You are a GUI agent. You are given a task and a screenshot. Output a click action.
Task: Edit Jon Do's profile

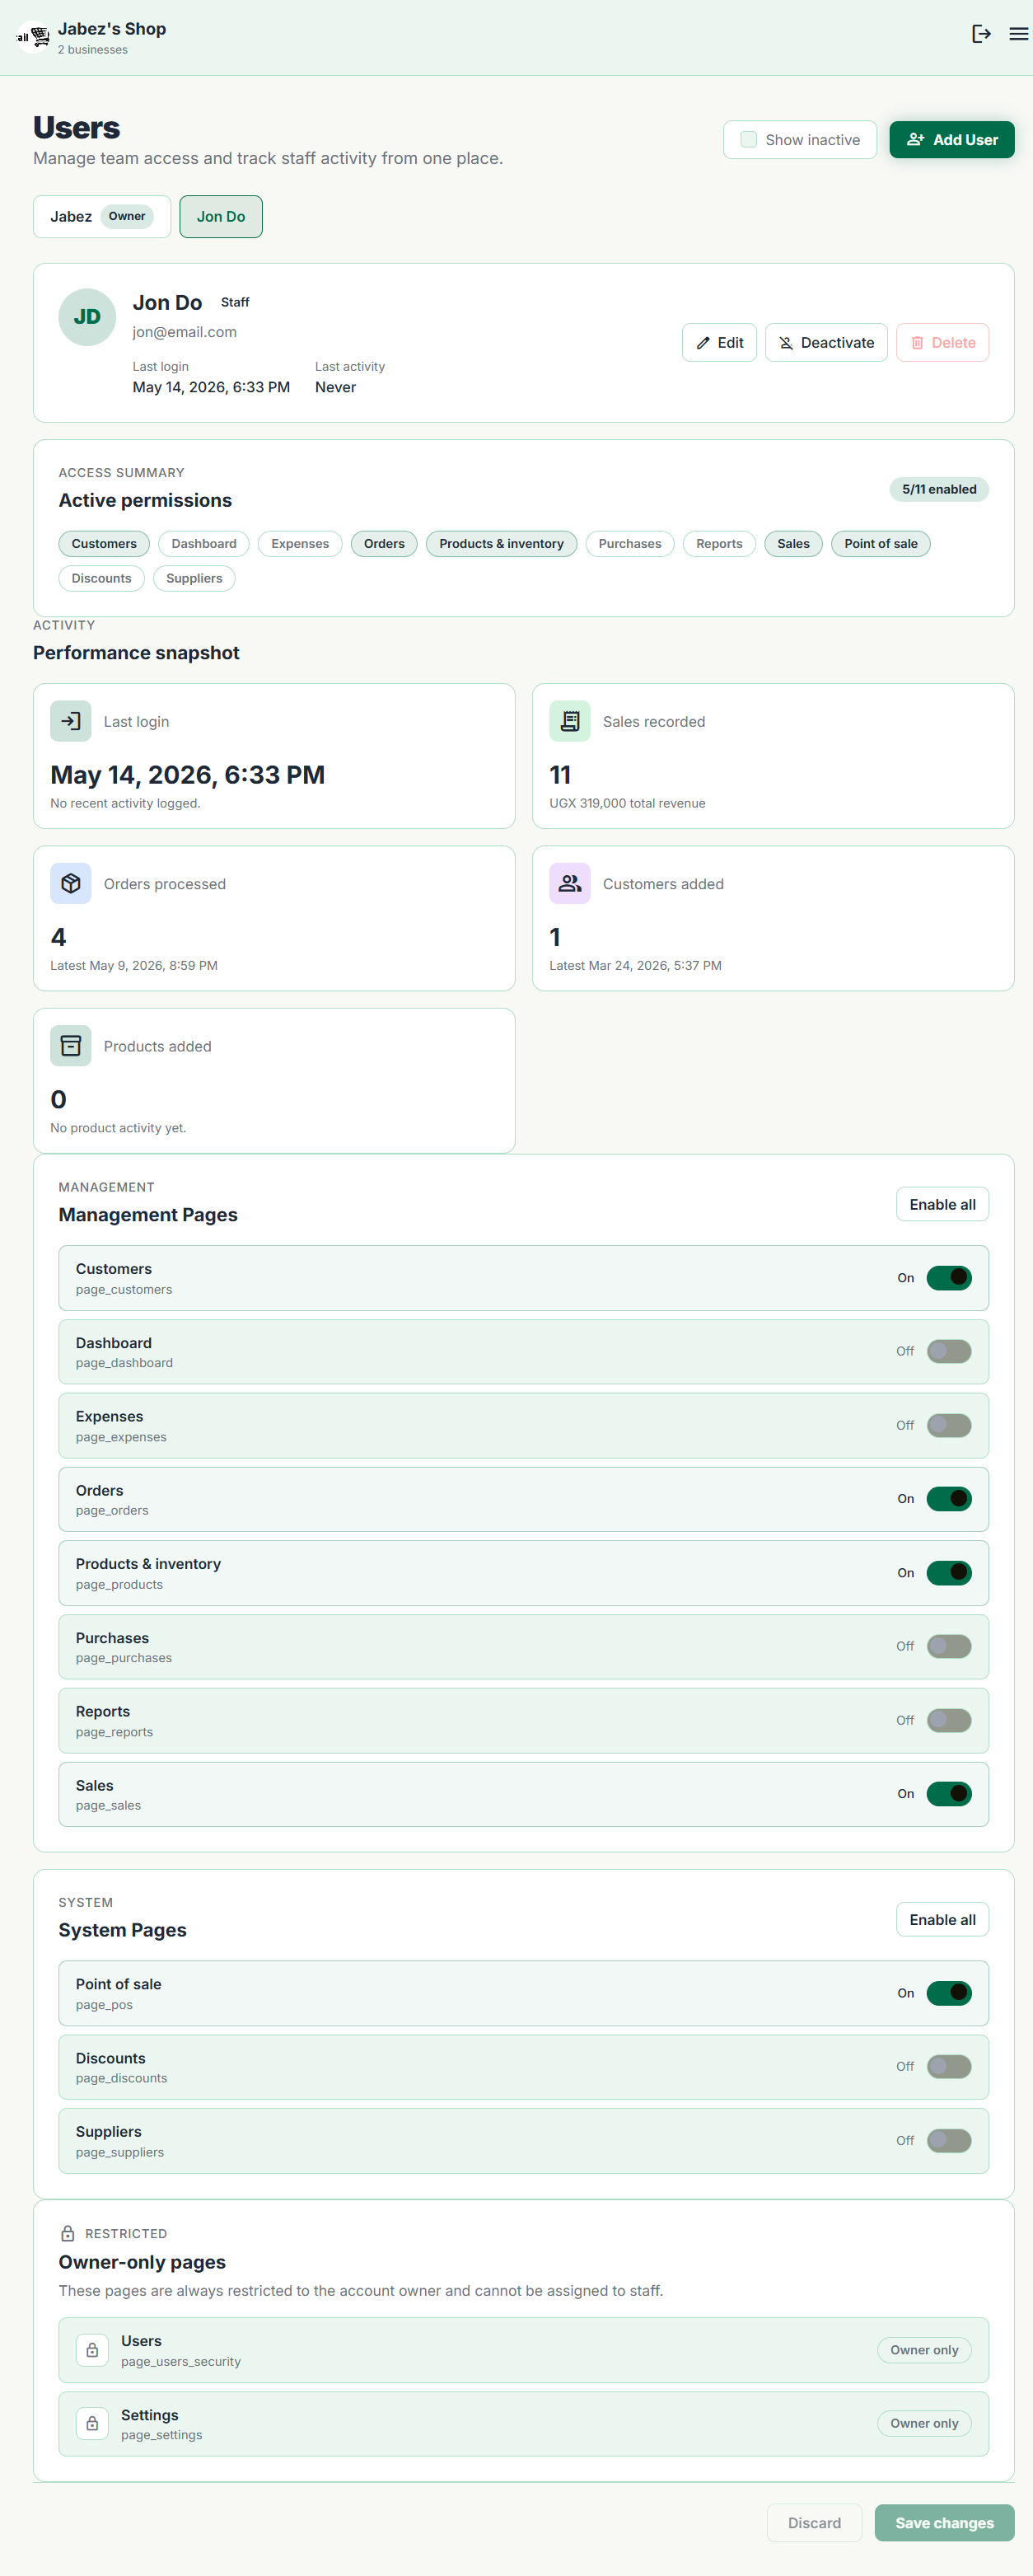[719, 342]
